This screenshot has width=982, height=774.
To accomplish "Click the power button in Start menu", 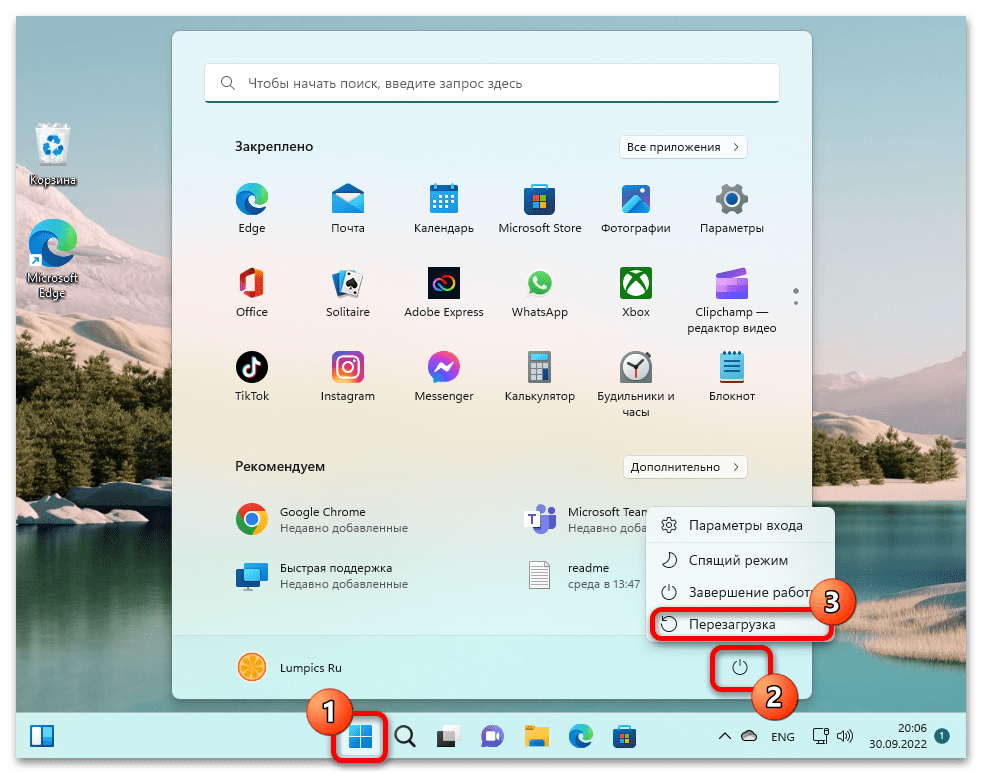I will (x=740, y=668).
